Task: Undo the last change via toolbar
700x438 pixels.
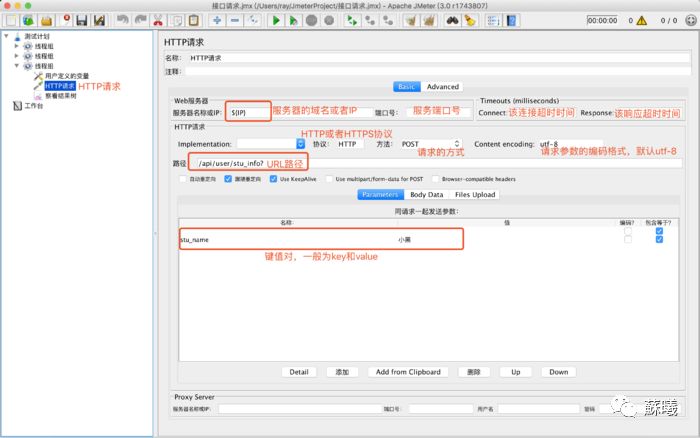Action: (122, 21)
